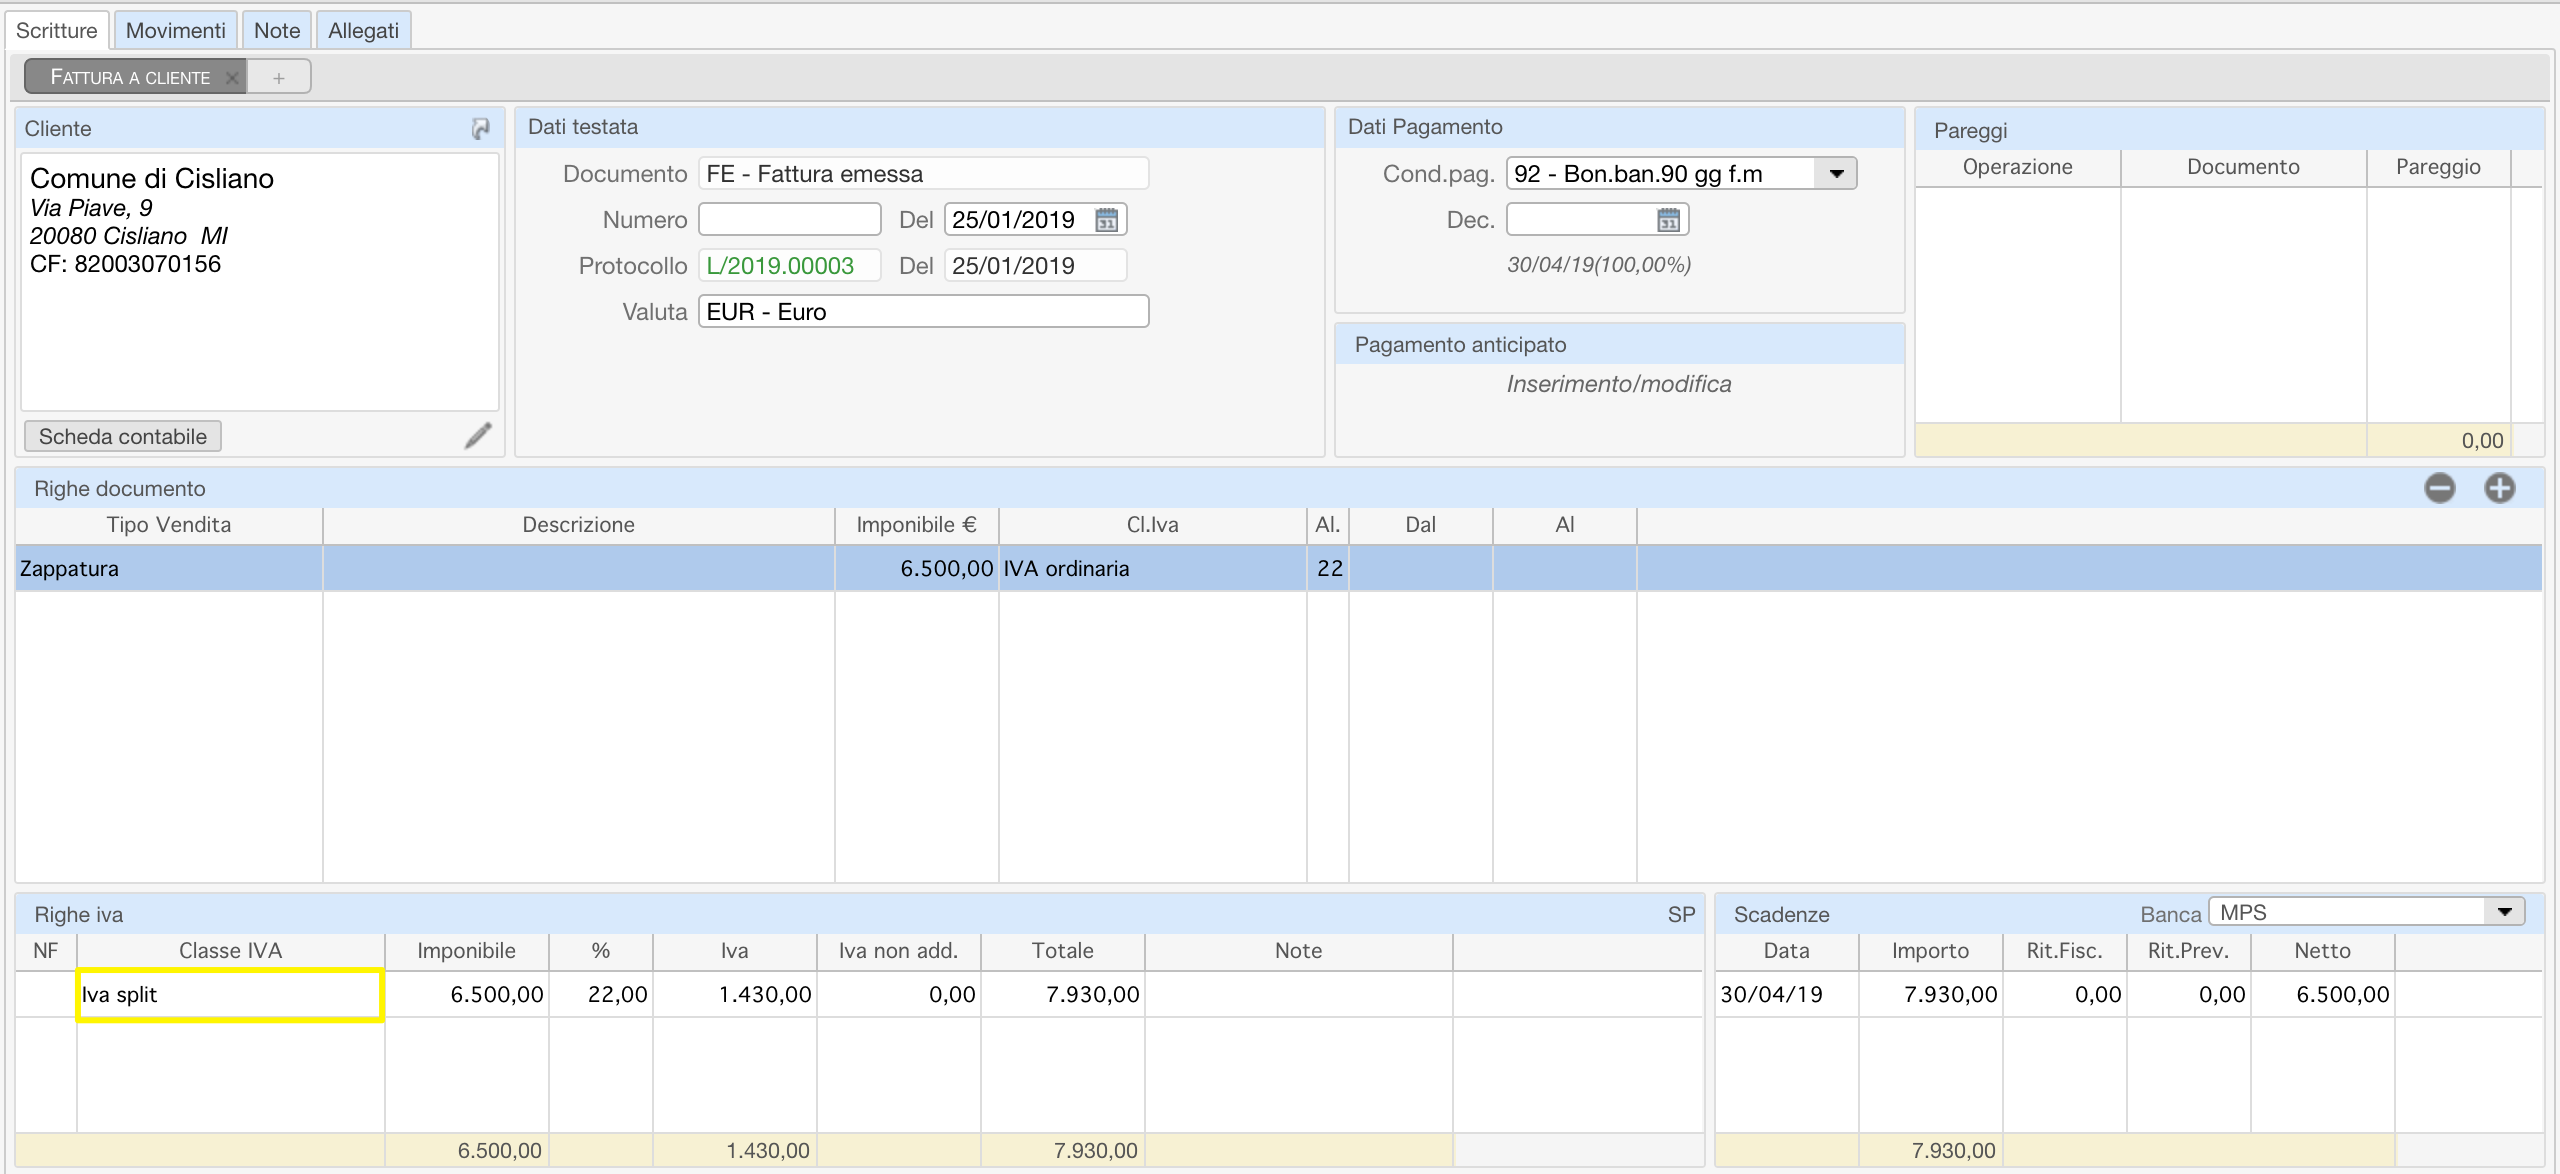Screen dimensions: 2560x1174
Task: Click the SP label in Righe iva header
Action: pos(1681,915)
